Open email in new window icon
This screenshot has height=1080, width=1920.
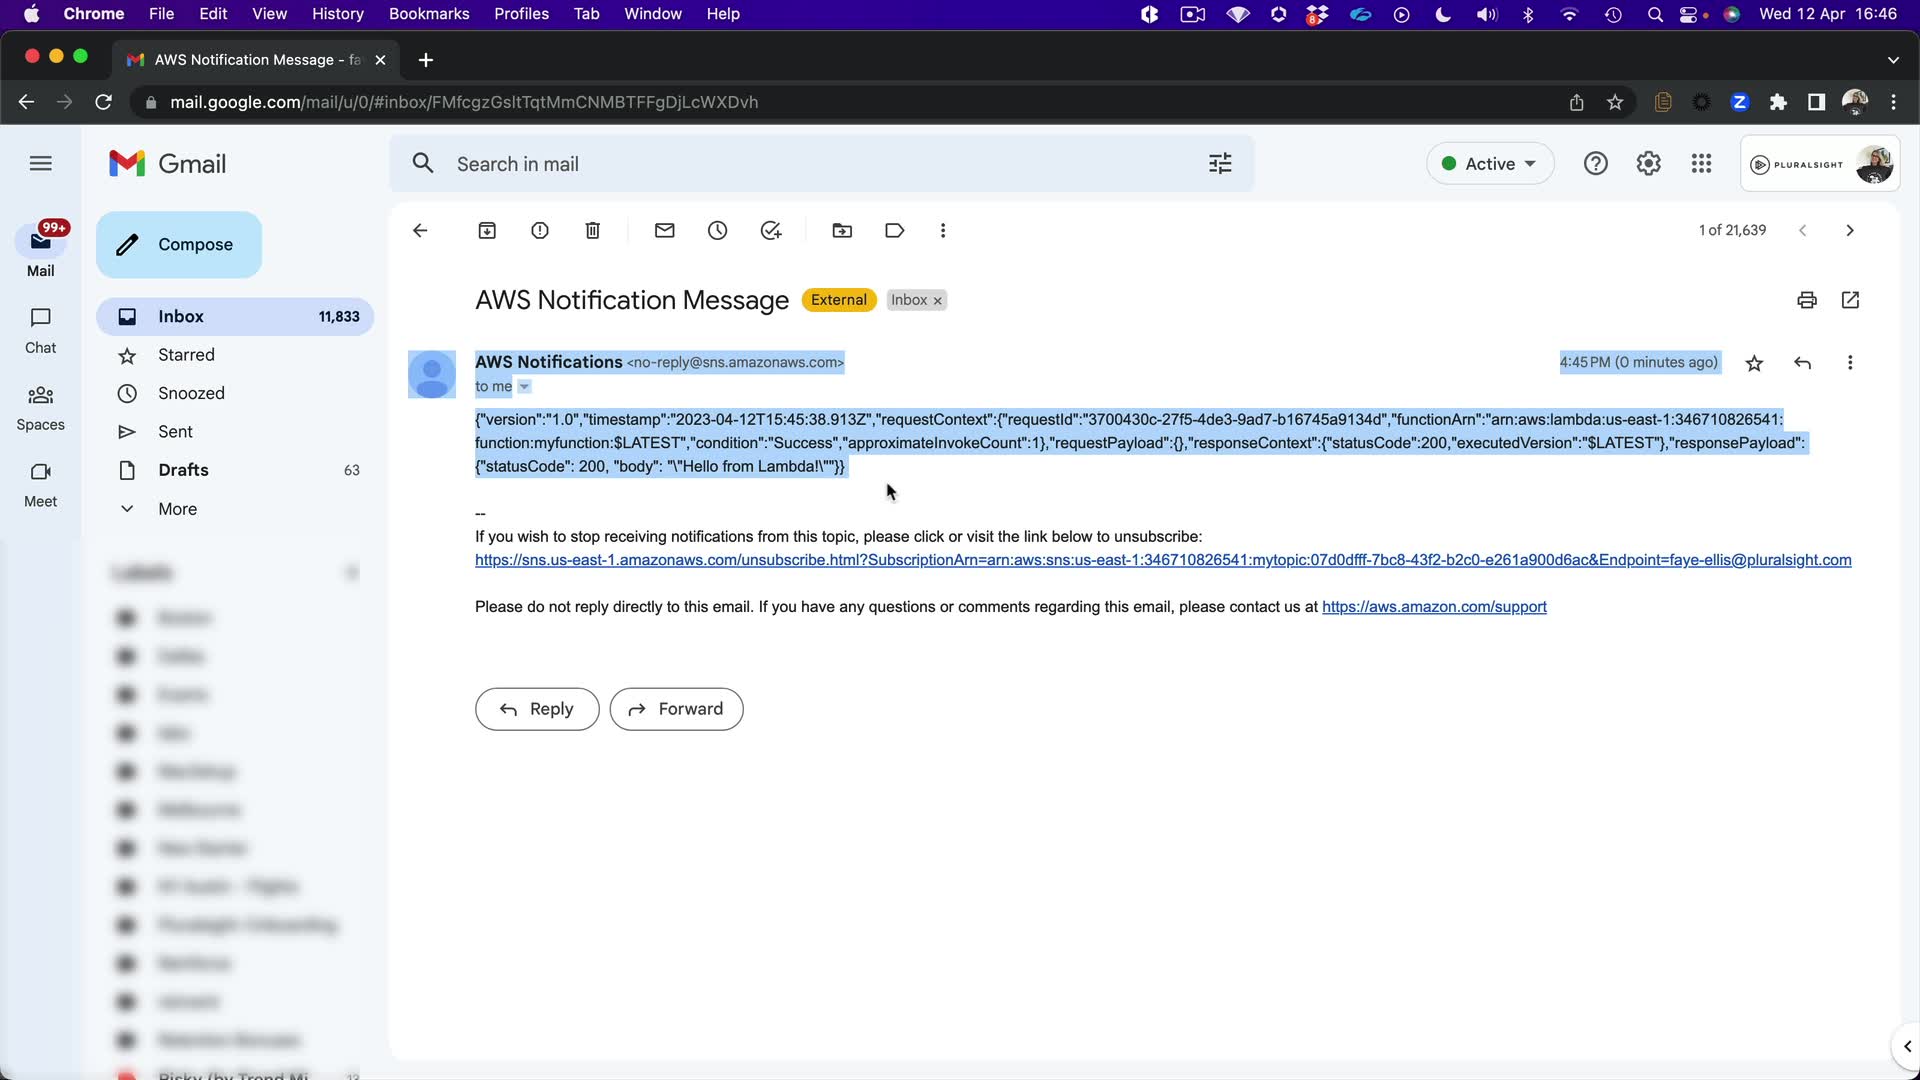(x=1850, y=300)
